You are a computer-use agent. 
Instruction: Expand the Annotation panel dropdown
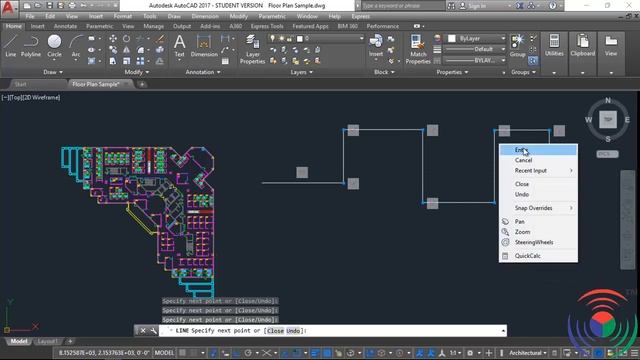[x=203, y=72]
